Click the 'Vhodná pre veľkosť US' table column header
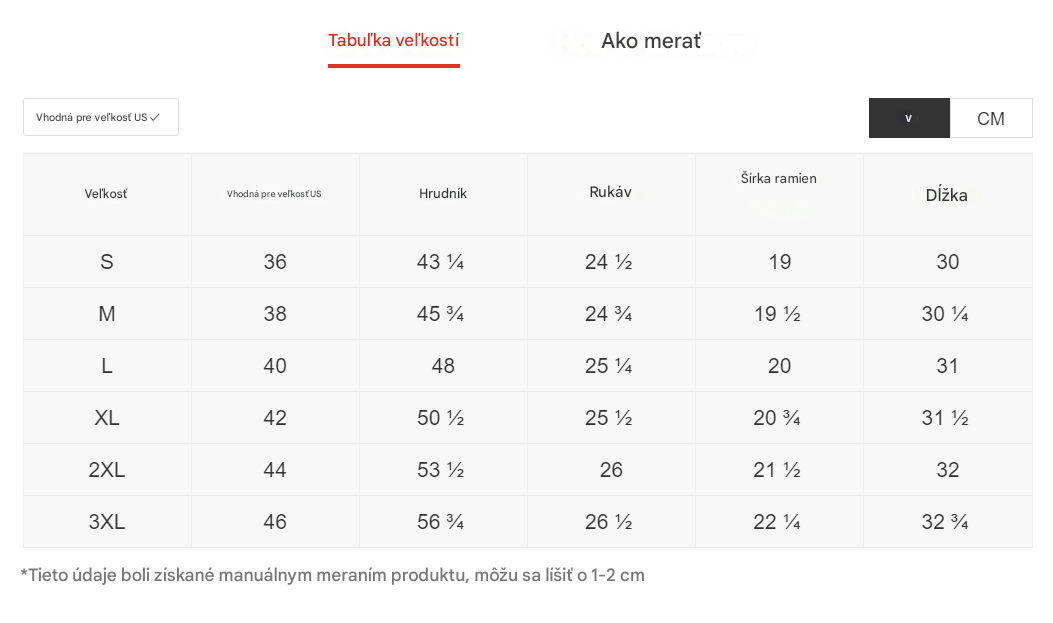 pyautogui.click(x=274, y=194)
